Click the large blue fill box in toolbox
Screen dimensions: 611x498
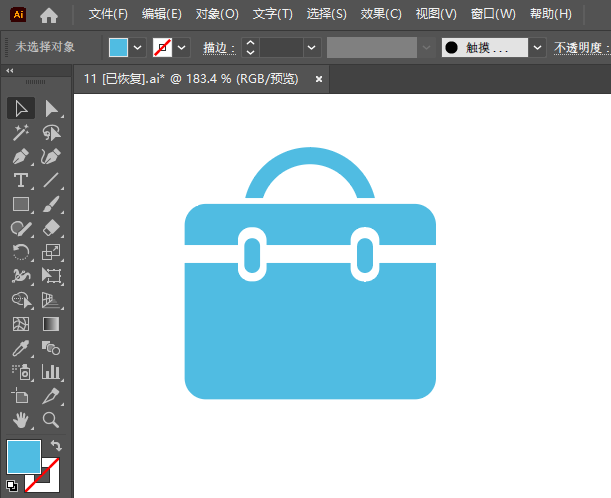24,457
